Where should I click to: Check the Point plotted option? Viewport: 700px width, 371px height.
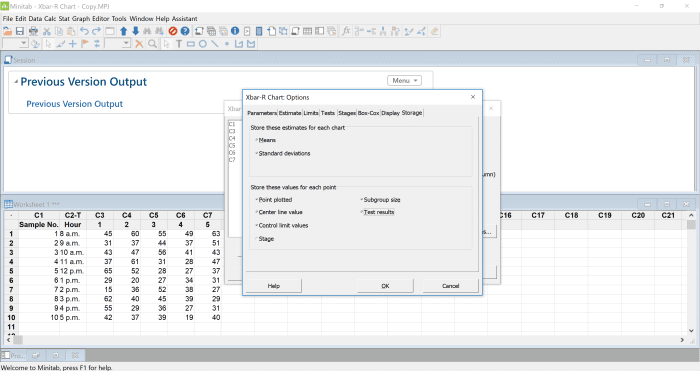tap(257, 200)
